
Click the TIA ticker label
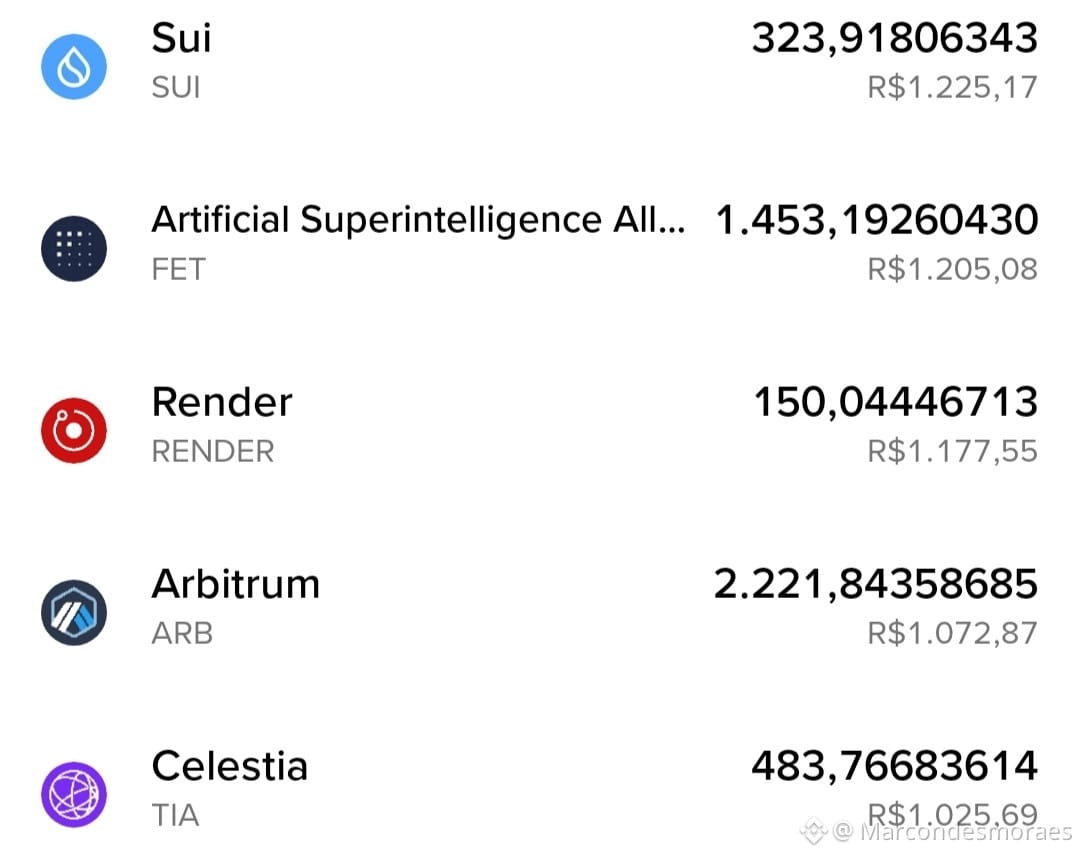175,815
